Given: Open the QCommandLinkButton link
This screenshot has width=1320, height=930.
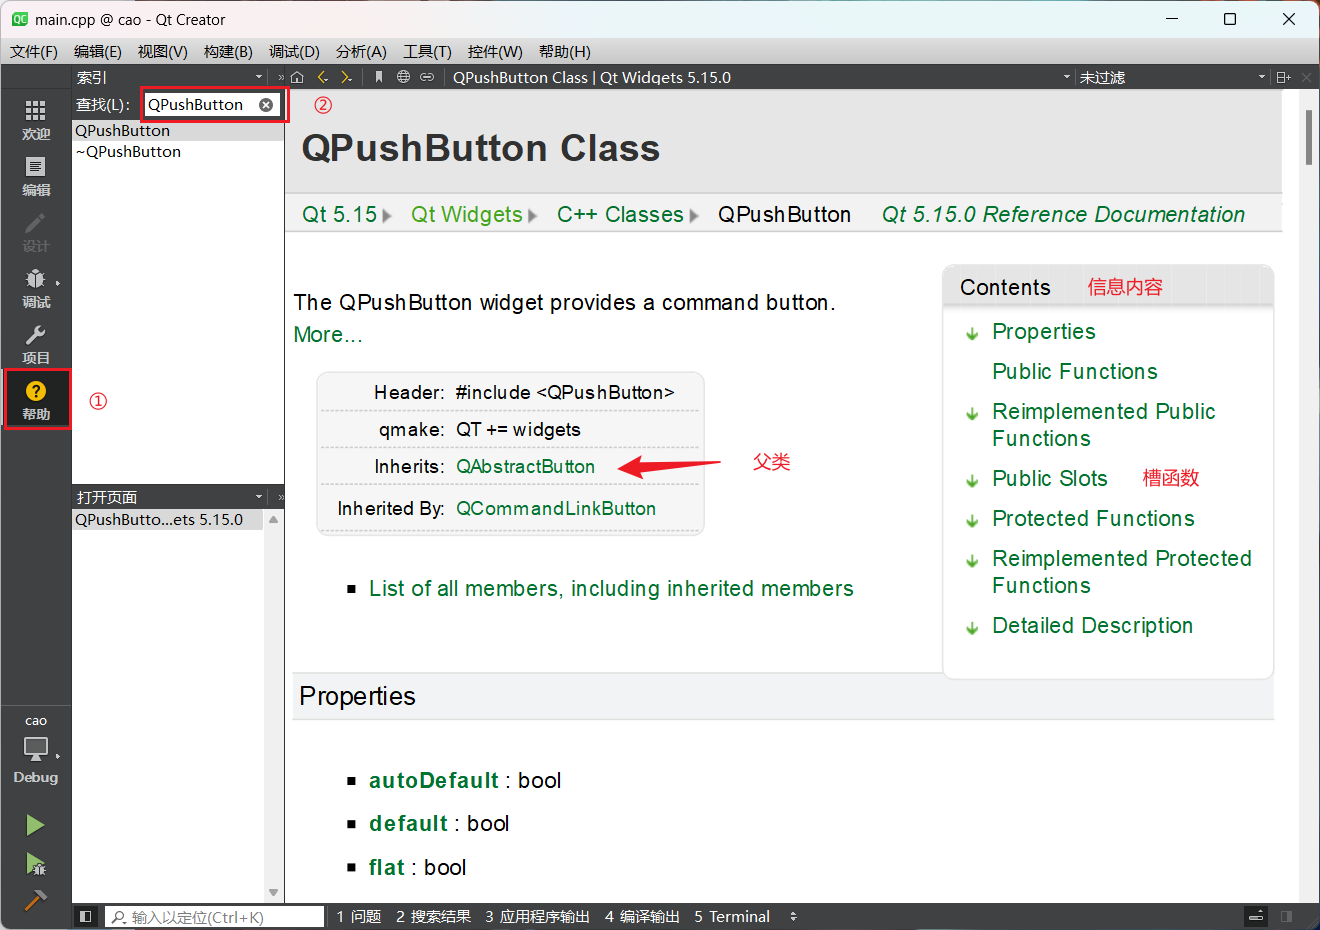Looking at the screenshot, I should [x=556, y=508].
